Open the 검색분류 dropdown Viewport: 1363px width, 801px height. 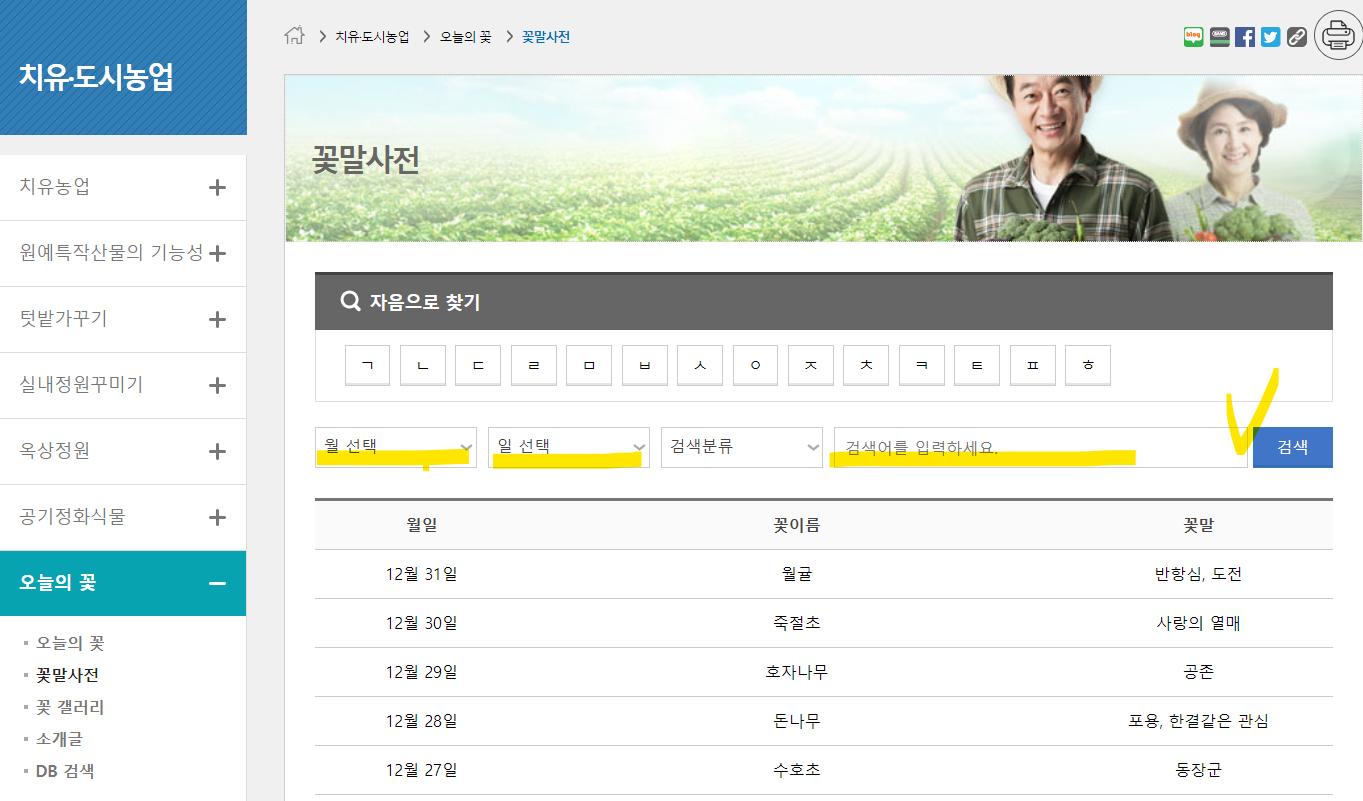tap(741, 447)
